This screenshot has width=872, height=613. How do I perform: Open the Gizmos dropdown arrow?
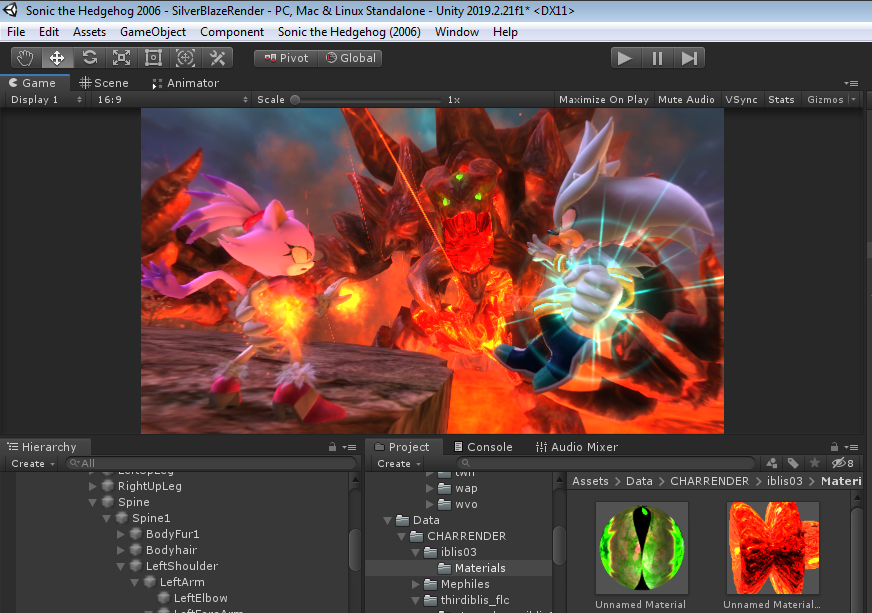[x=854, y=100]
